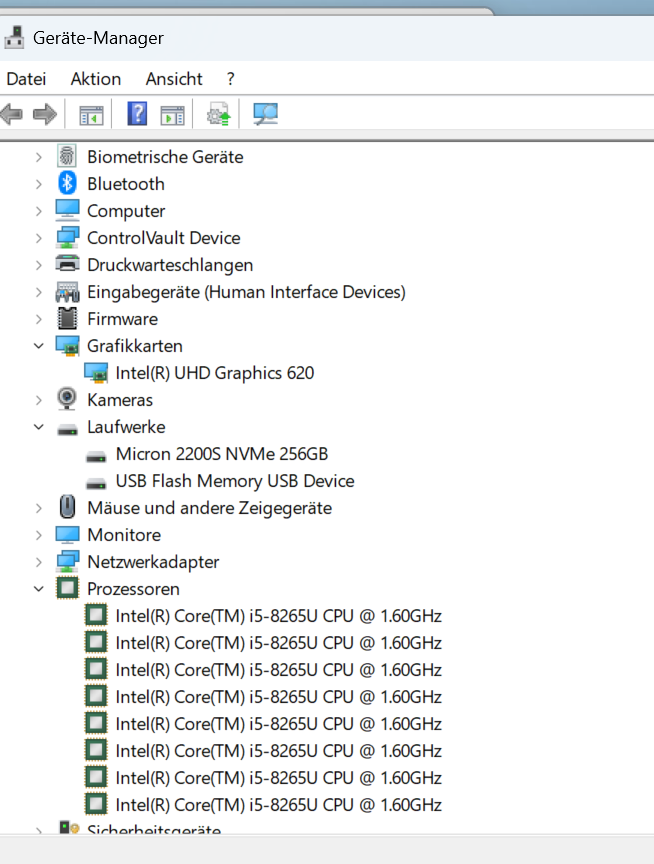Viewport: 654px width, 864px height.
Task: Open the ? help menu
Action: coord(231,79)
